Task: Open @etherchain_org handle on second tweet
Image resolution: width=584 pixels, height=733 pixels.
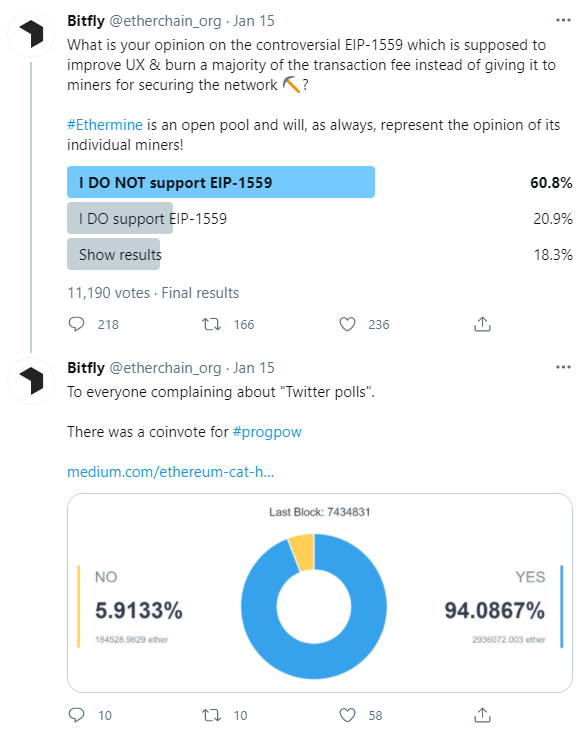Action: pyautogui.click(x=165, y=368)
